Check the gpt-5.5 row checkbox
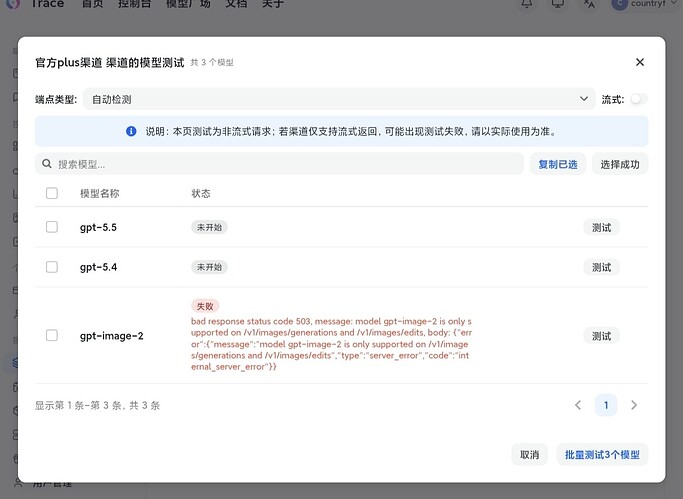This screenshot has width=683, height=499. (52, 227)
